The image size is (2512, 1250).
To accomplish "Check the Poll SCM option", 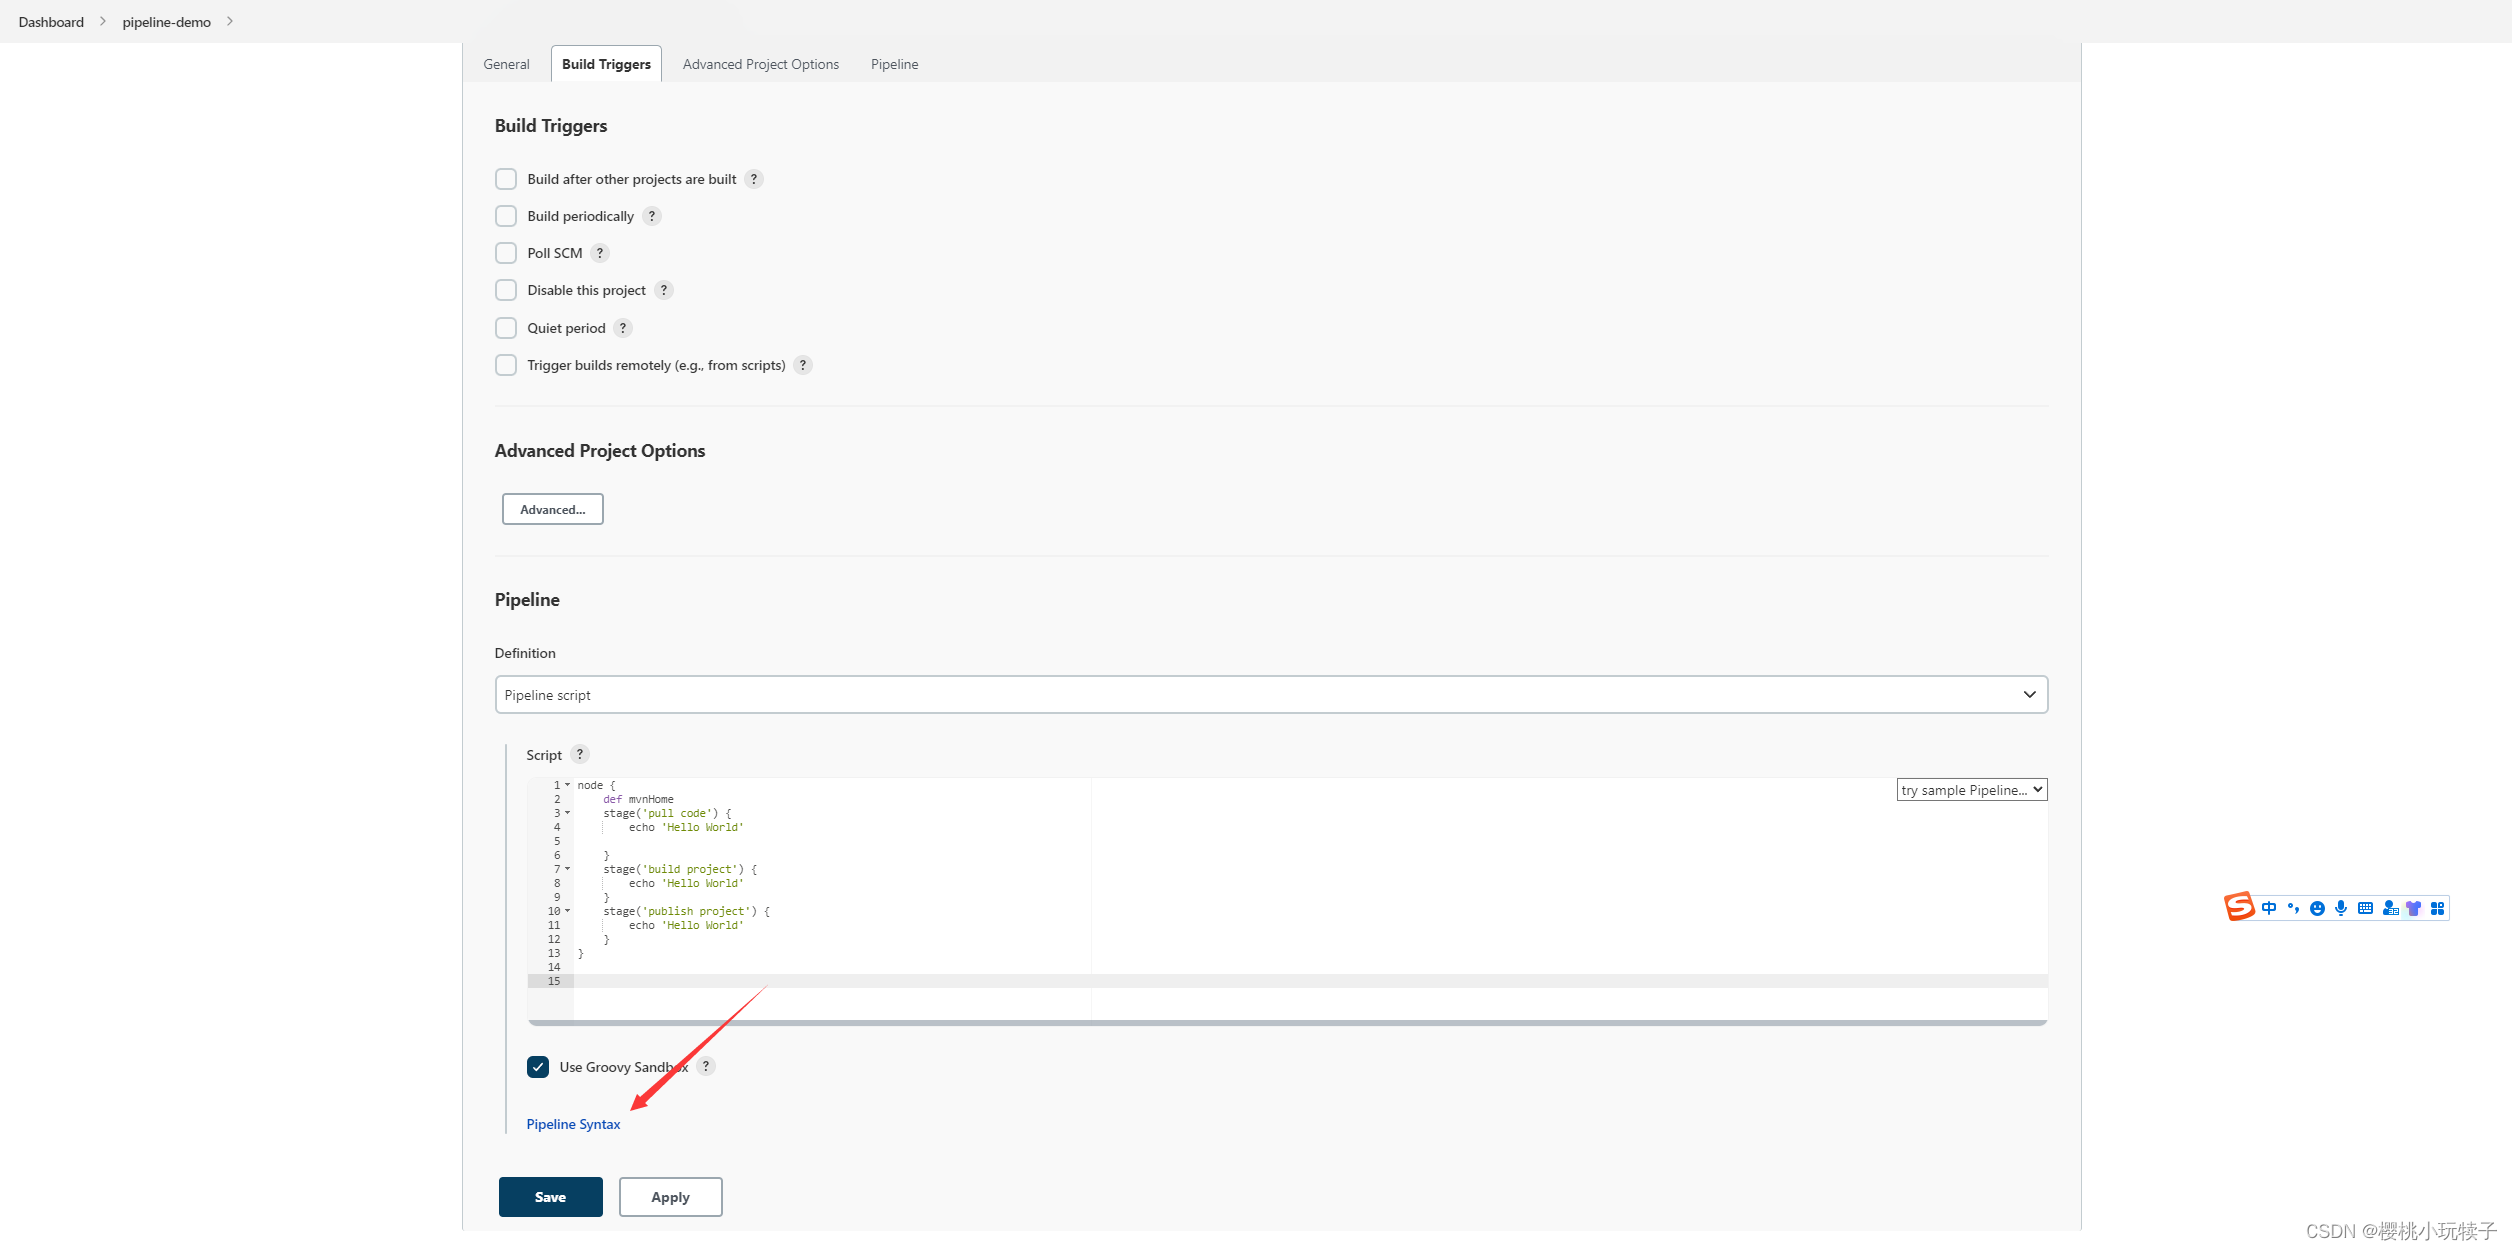I will 506,253.
